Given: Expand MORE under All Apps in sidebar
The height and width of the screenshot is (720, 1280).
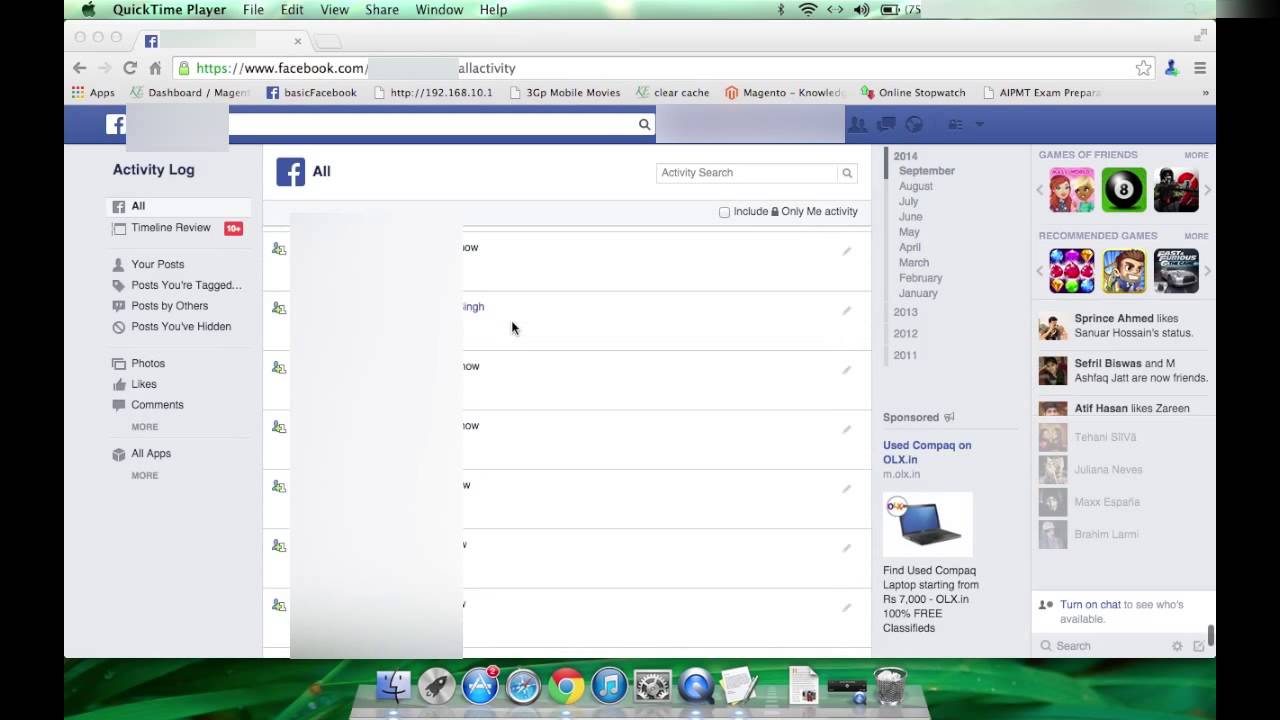Looking at the screenshot, I should [x=145, y=476].
